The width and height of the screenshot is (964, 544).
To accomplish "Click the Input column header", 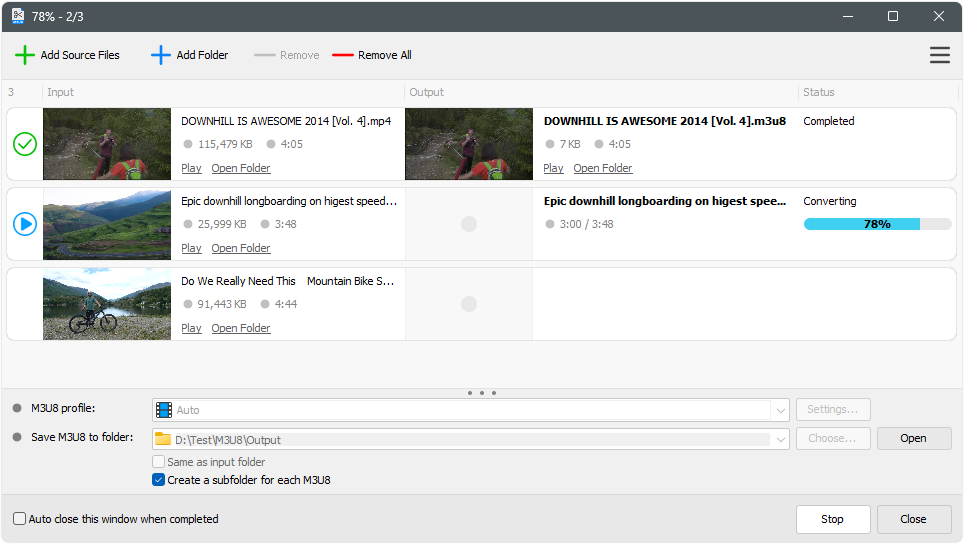I will click(61, 92).
